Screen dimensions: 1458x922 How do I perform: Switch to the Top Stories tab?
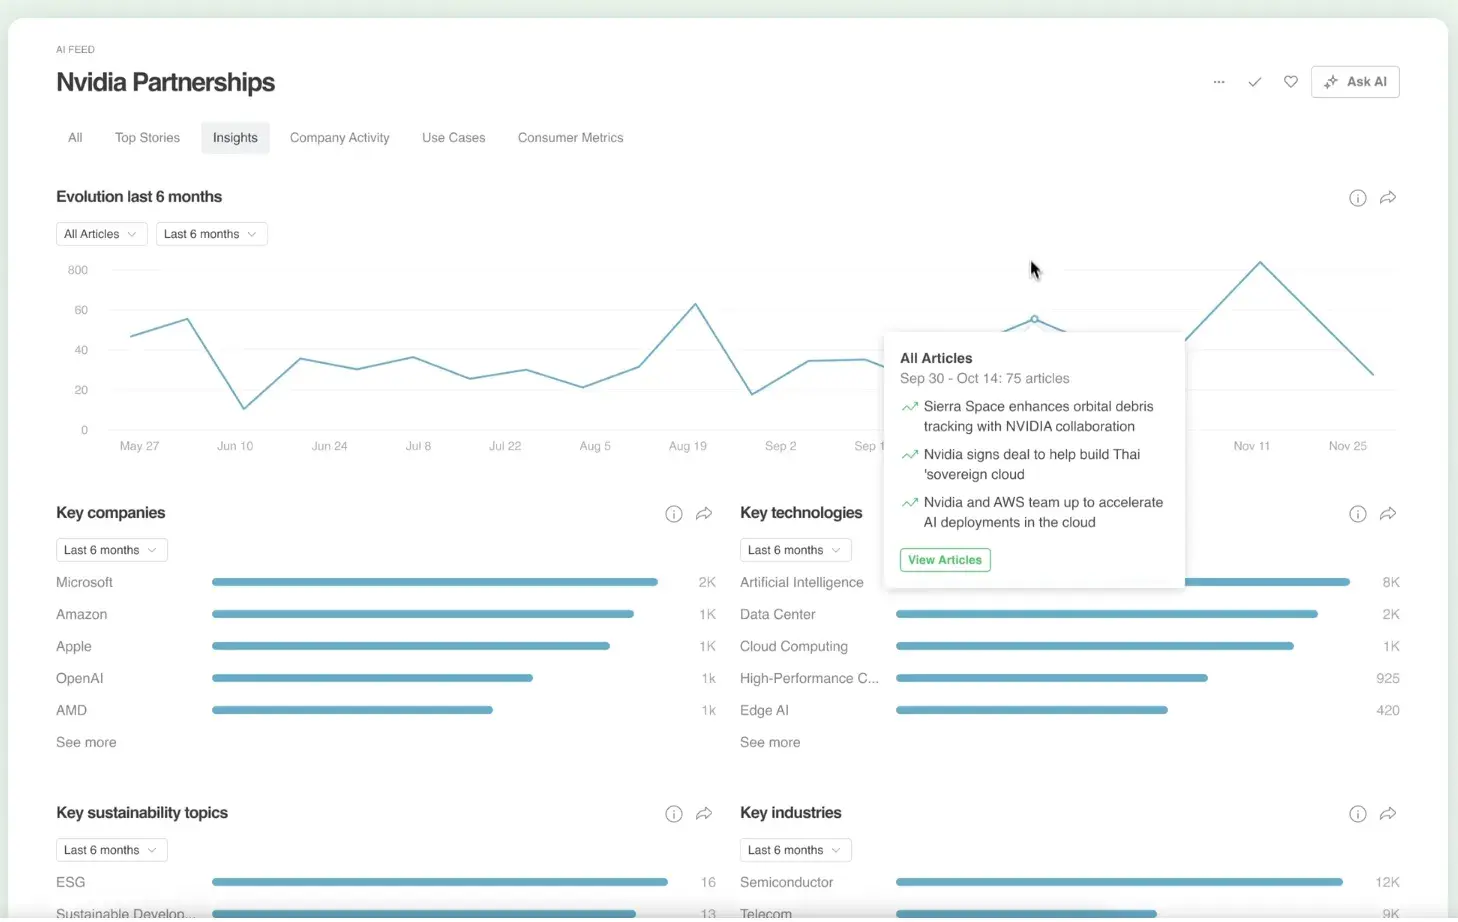[147, 138]
